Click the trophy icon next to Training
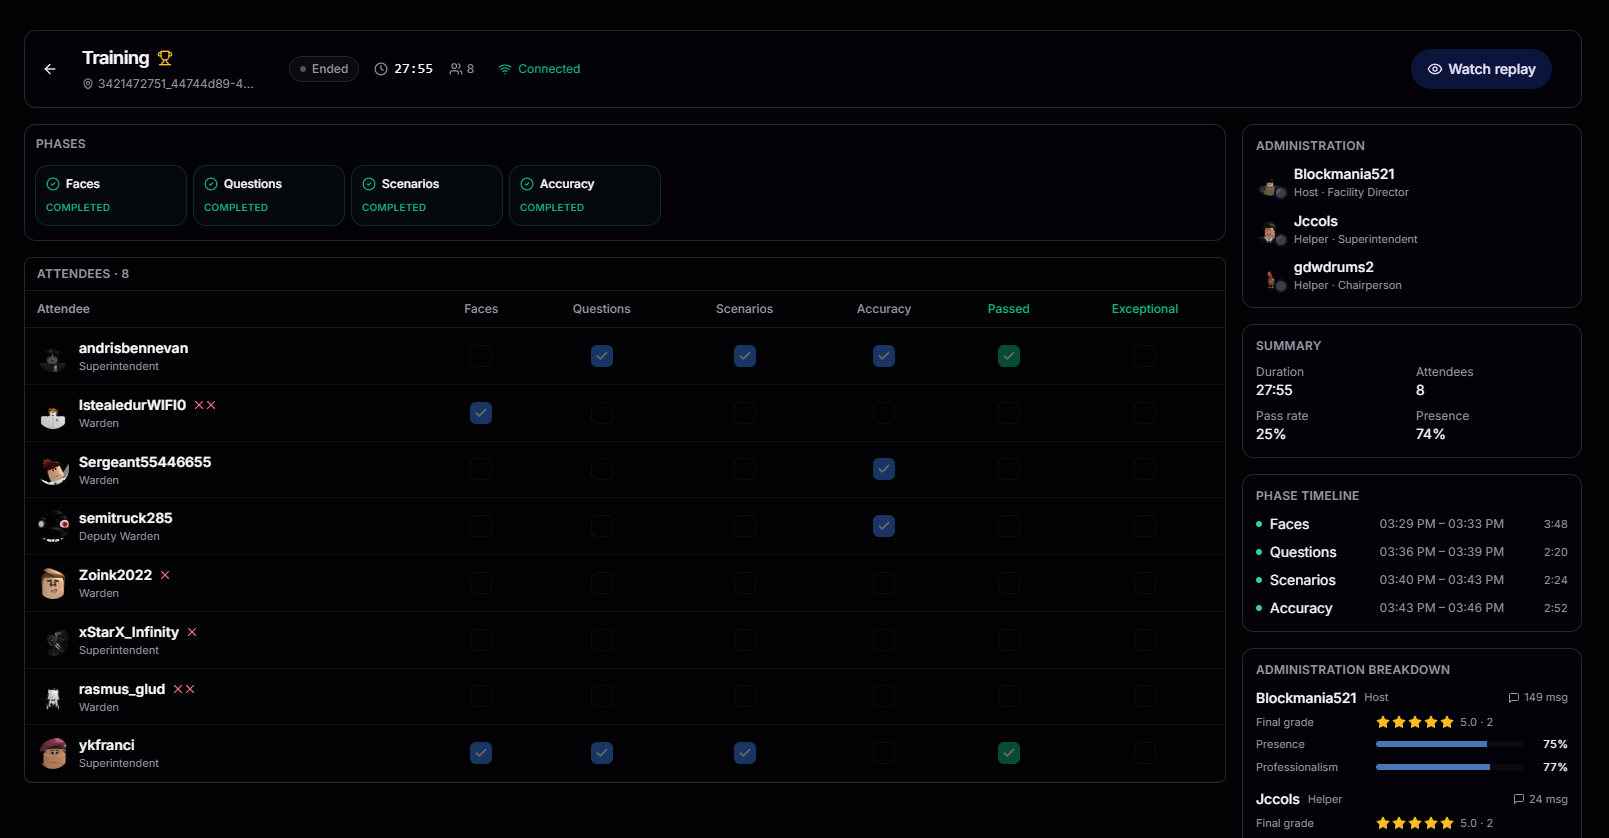This screenshot has height=838, width=1609. [165, 58]
